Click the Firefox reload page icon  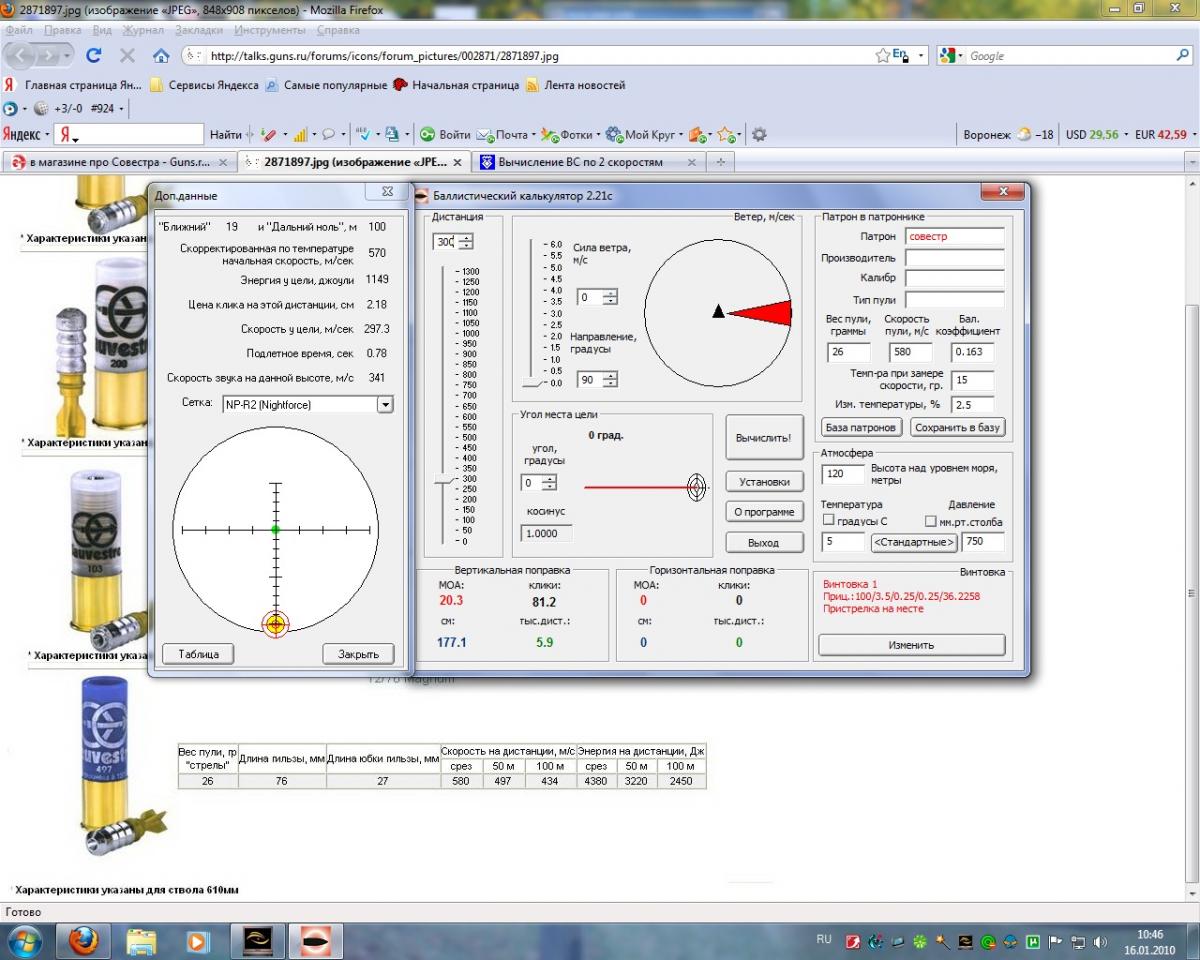(94, 56)
